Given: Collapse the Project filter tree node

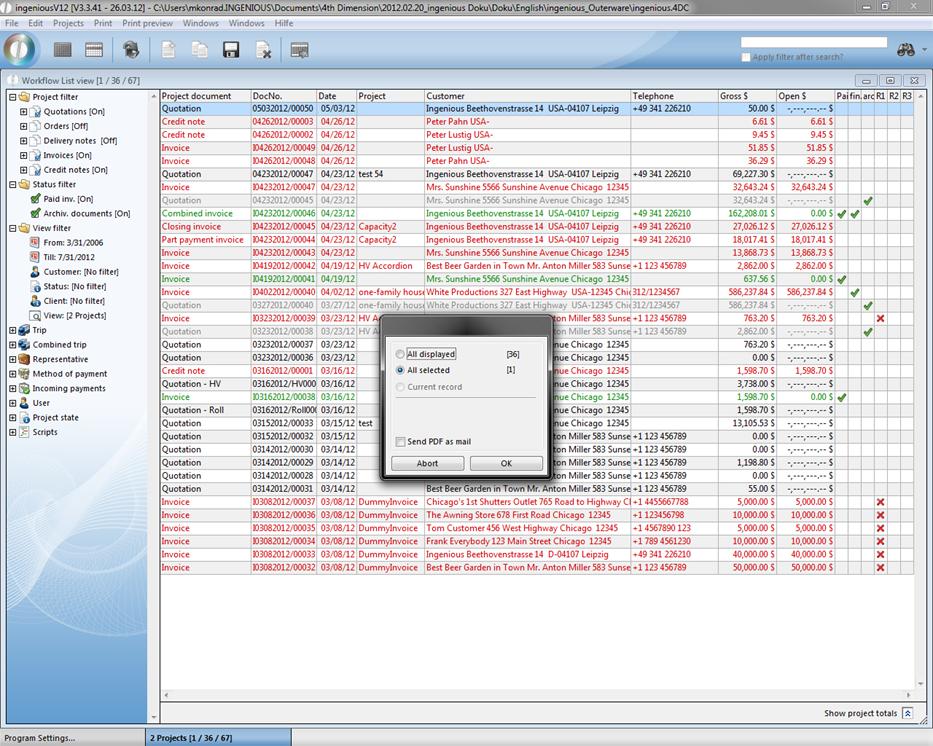Looking at the screenshot, I should click(13, 97).
